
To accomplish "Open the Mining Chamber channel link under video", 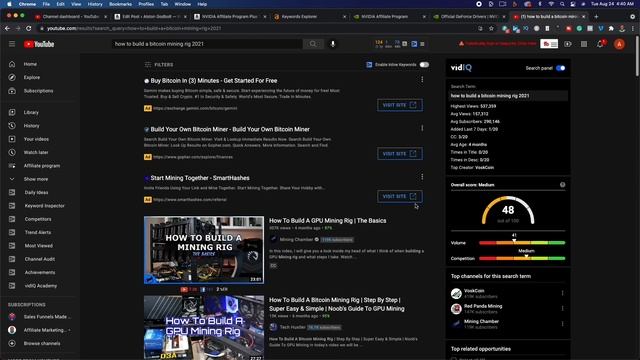I will (x=296, y=240).
